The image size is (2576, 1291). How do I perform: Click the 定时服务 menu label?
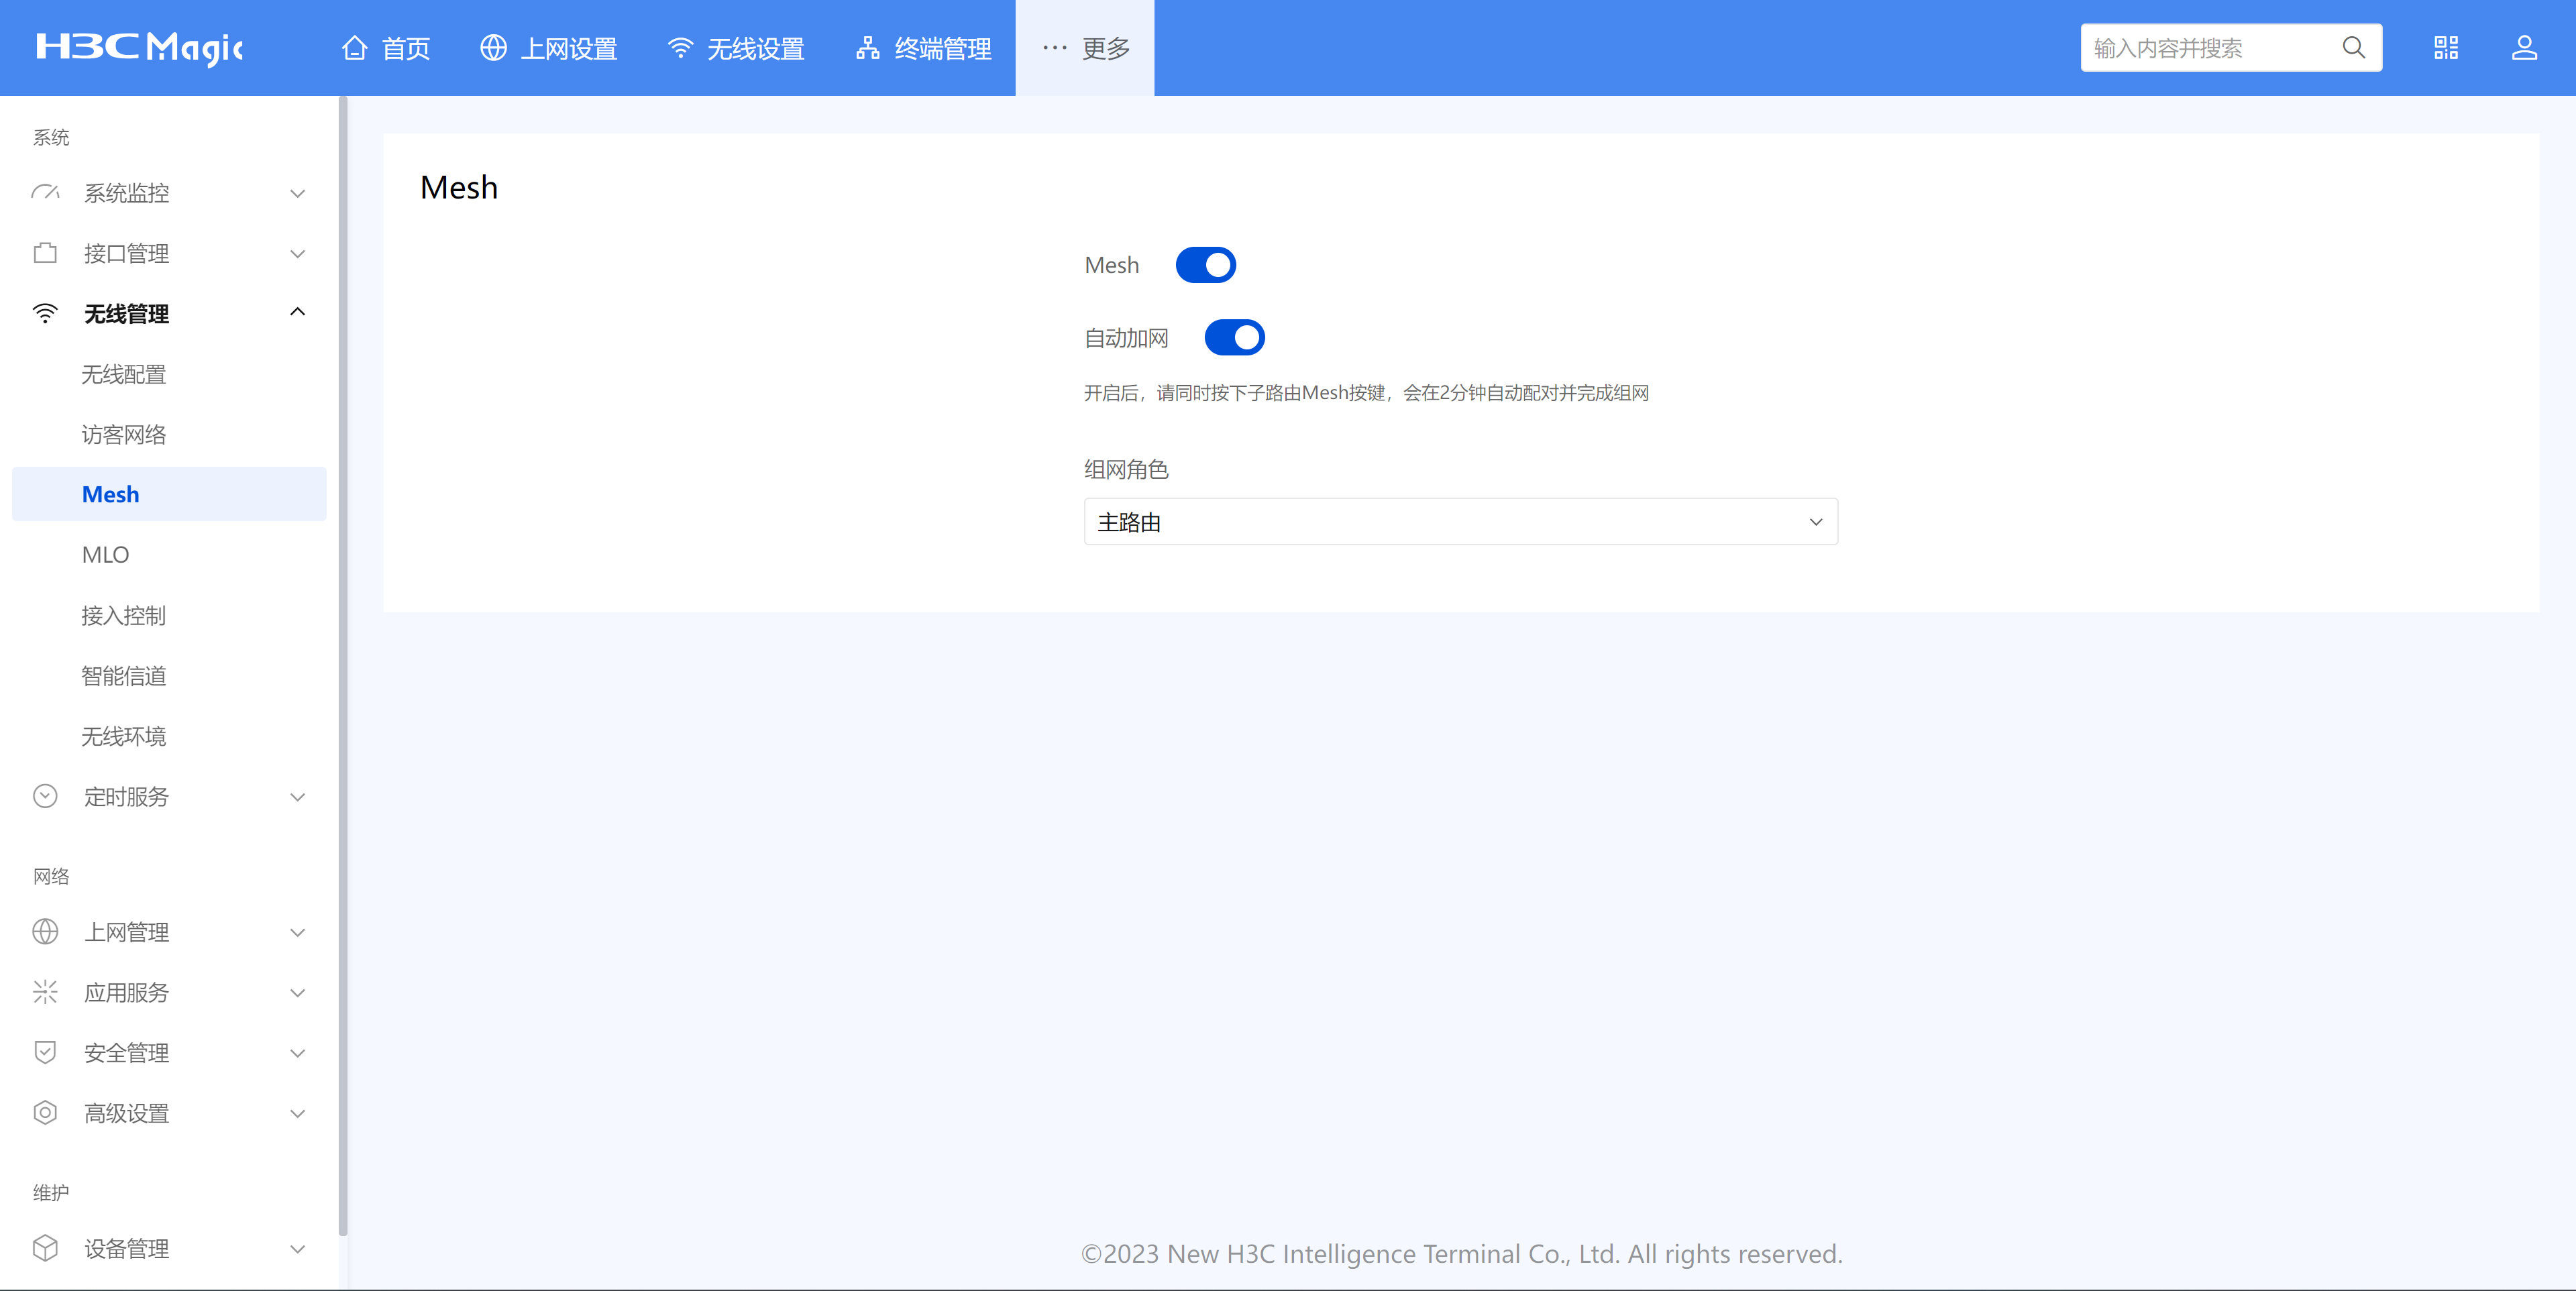(x=126, y=797)
